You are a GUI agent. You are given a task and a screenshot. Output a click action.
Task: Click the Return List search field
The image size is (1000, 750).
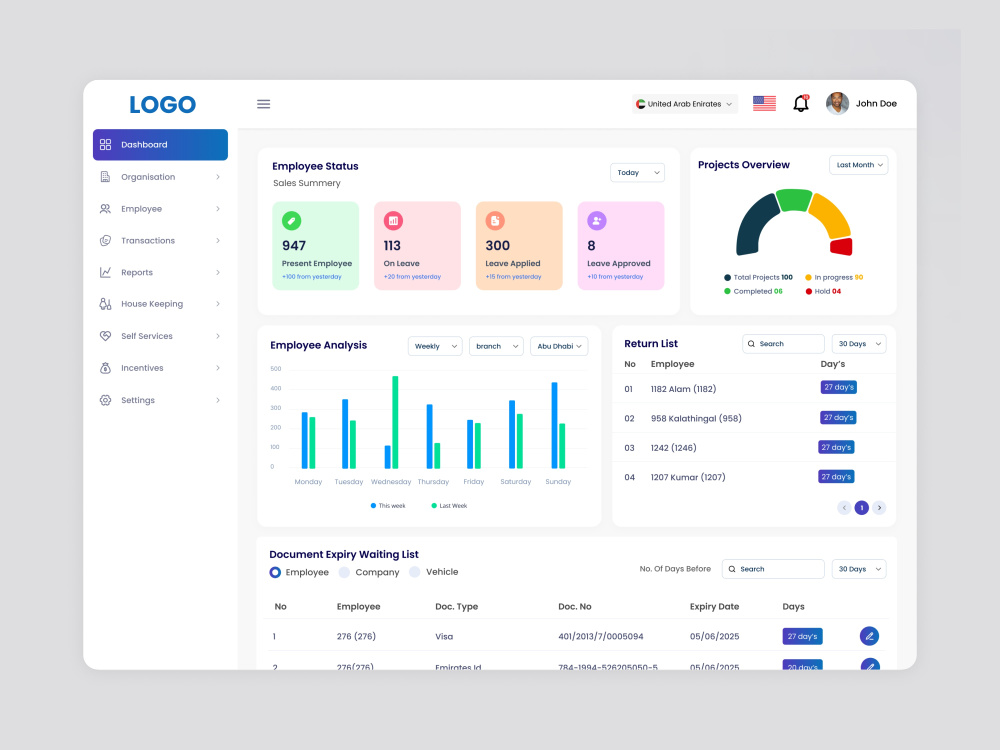(x=783, y=344)
